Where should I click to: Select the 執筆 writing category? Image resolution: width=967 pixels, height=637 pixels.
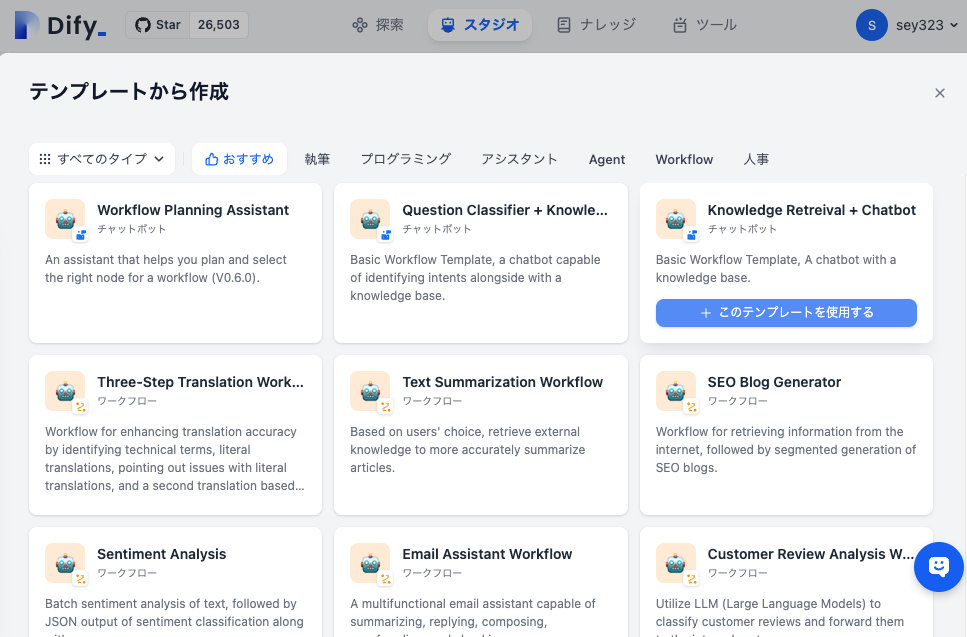click(317, 159)
